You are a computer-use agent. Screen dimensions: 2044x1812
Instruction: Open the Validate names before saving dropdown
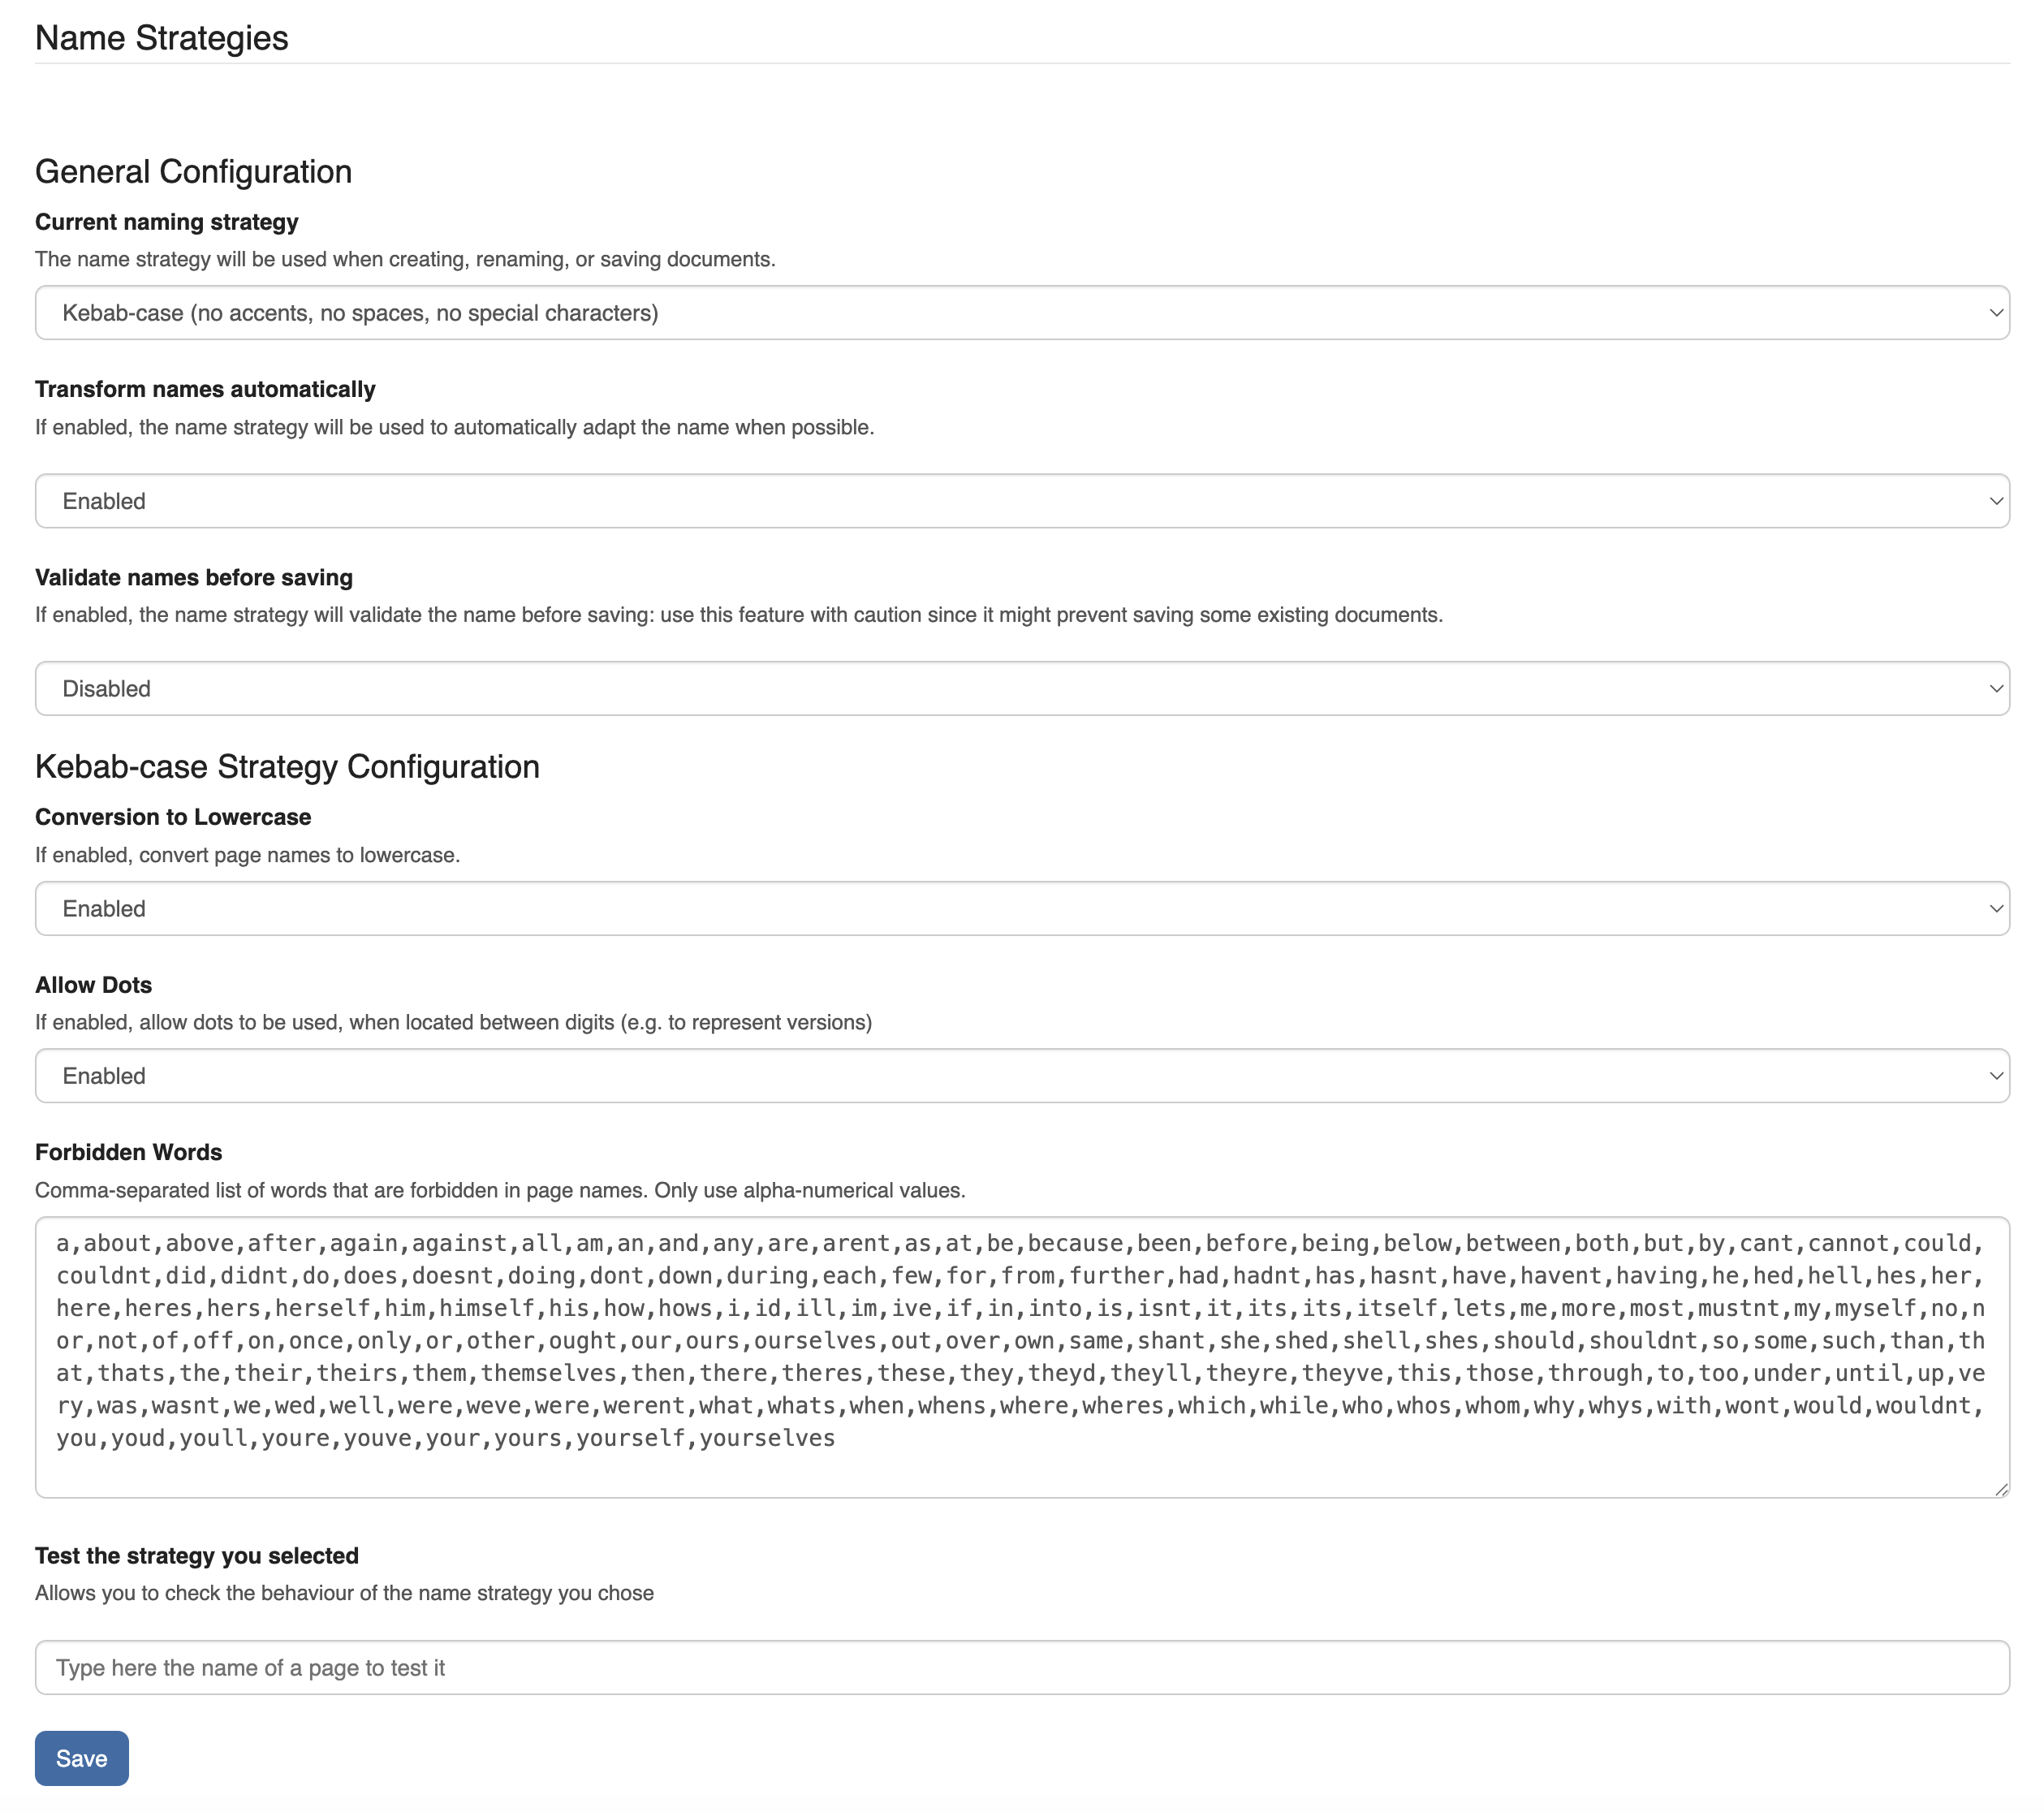pyautogui.click(x=1020, y=688)
